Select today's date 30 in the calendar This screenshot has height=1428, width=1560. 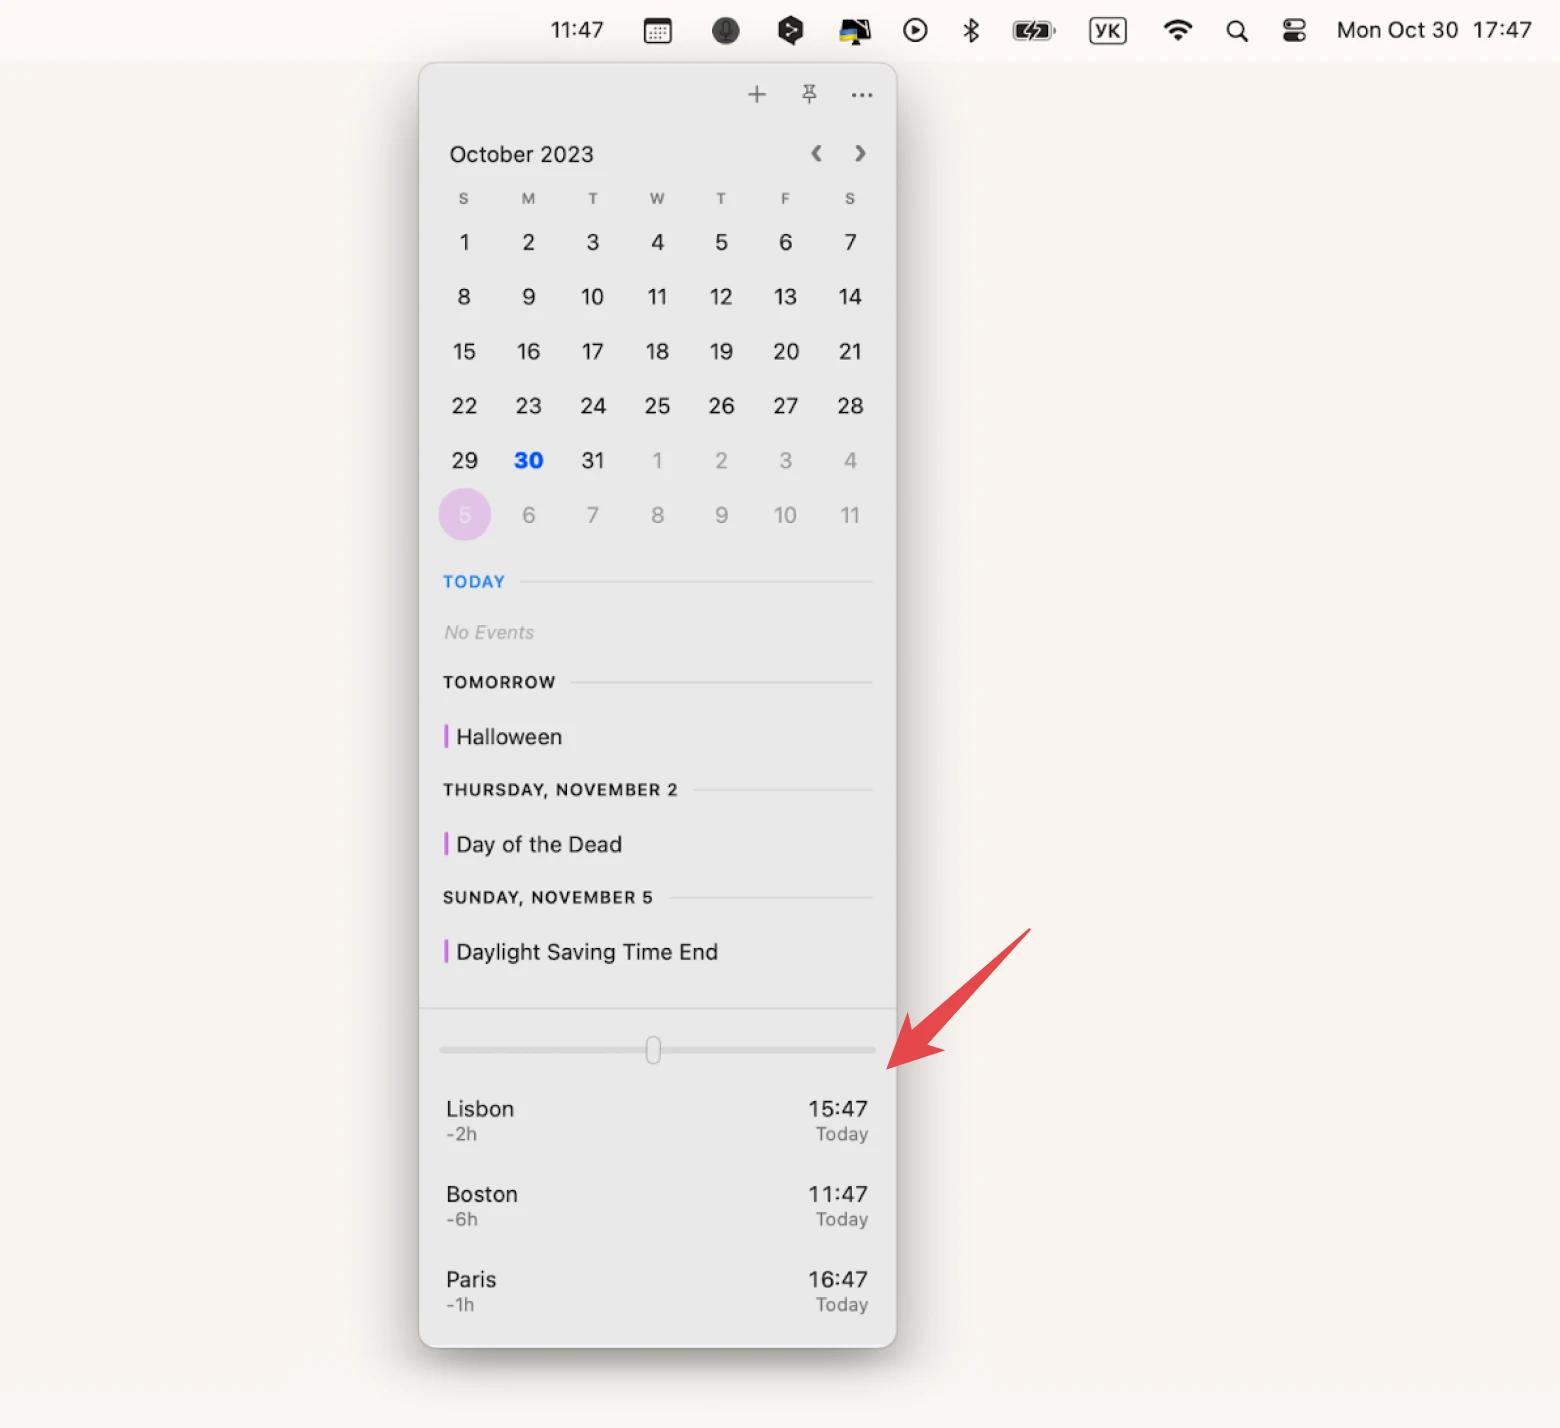[529, 460]
